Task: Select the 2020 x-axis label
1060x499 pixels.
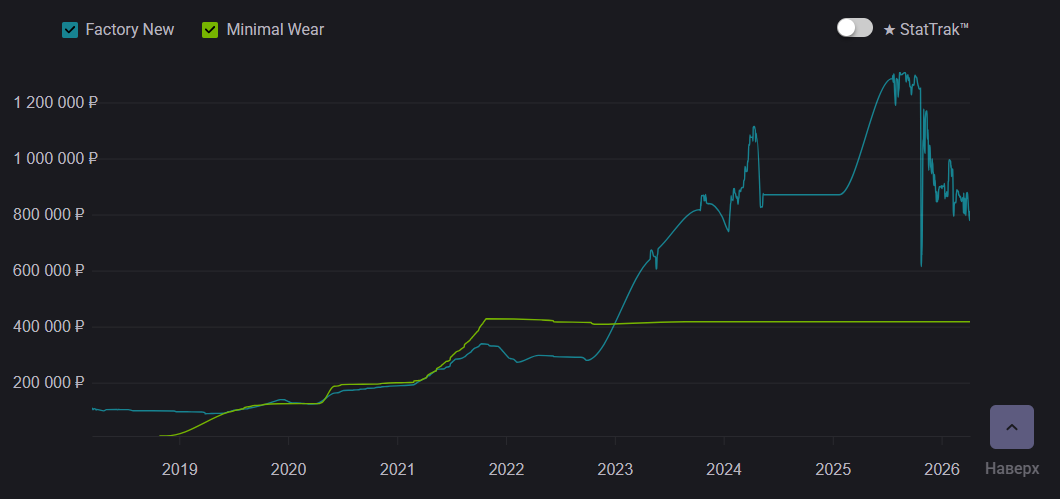Action: (x=288, y=469)
